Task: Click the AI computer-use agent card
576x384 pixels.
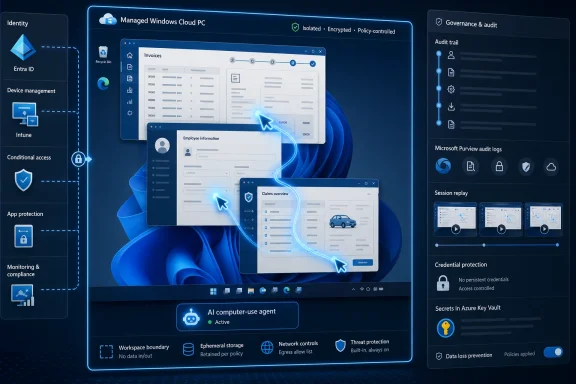Action: coord(237,316)
